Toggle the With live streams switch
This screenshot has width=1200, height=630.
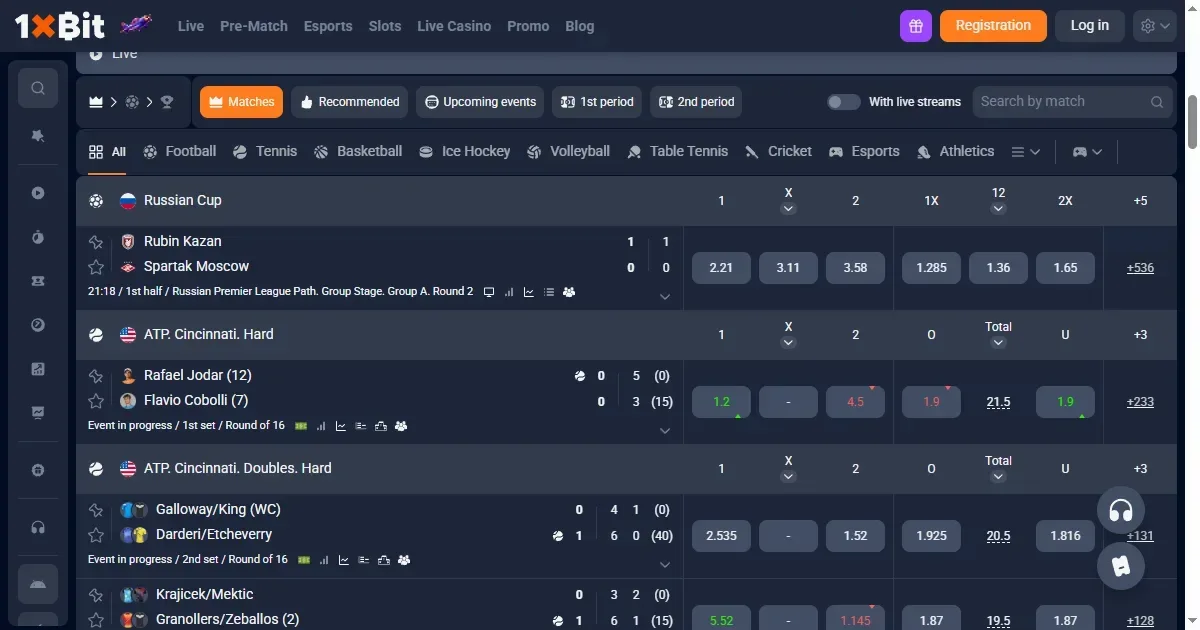pos(844,102)
